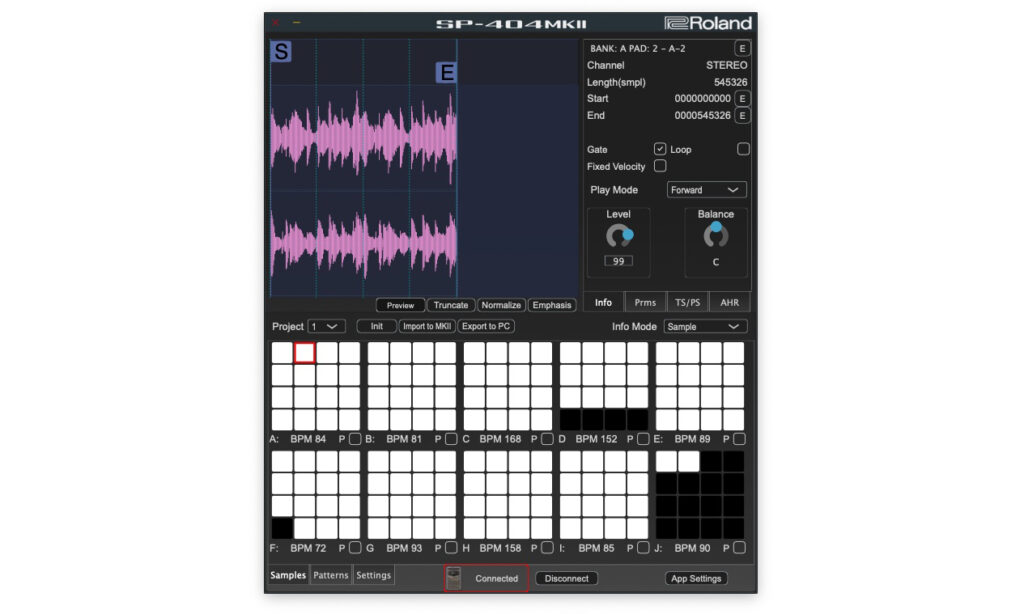The image size is (1024, 614).
Task: Select the S start marker on the waveform
Action: [281, 51]
